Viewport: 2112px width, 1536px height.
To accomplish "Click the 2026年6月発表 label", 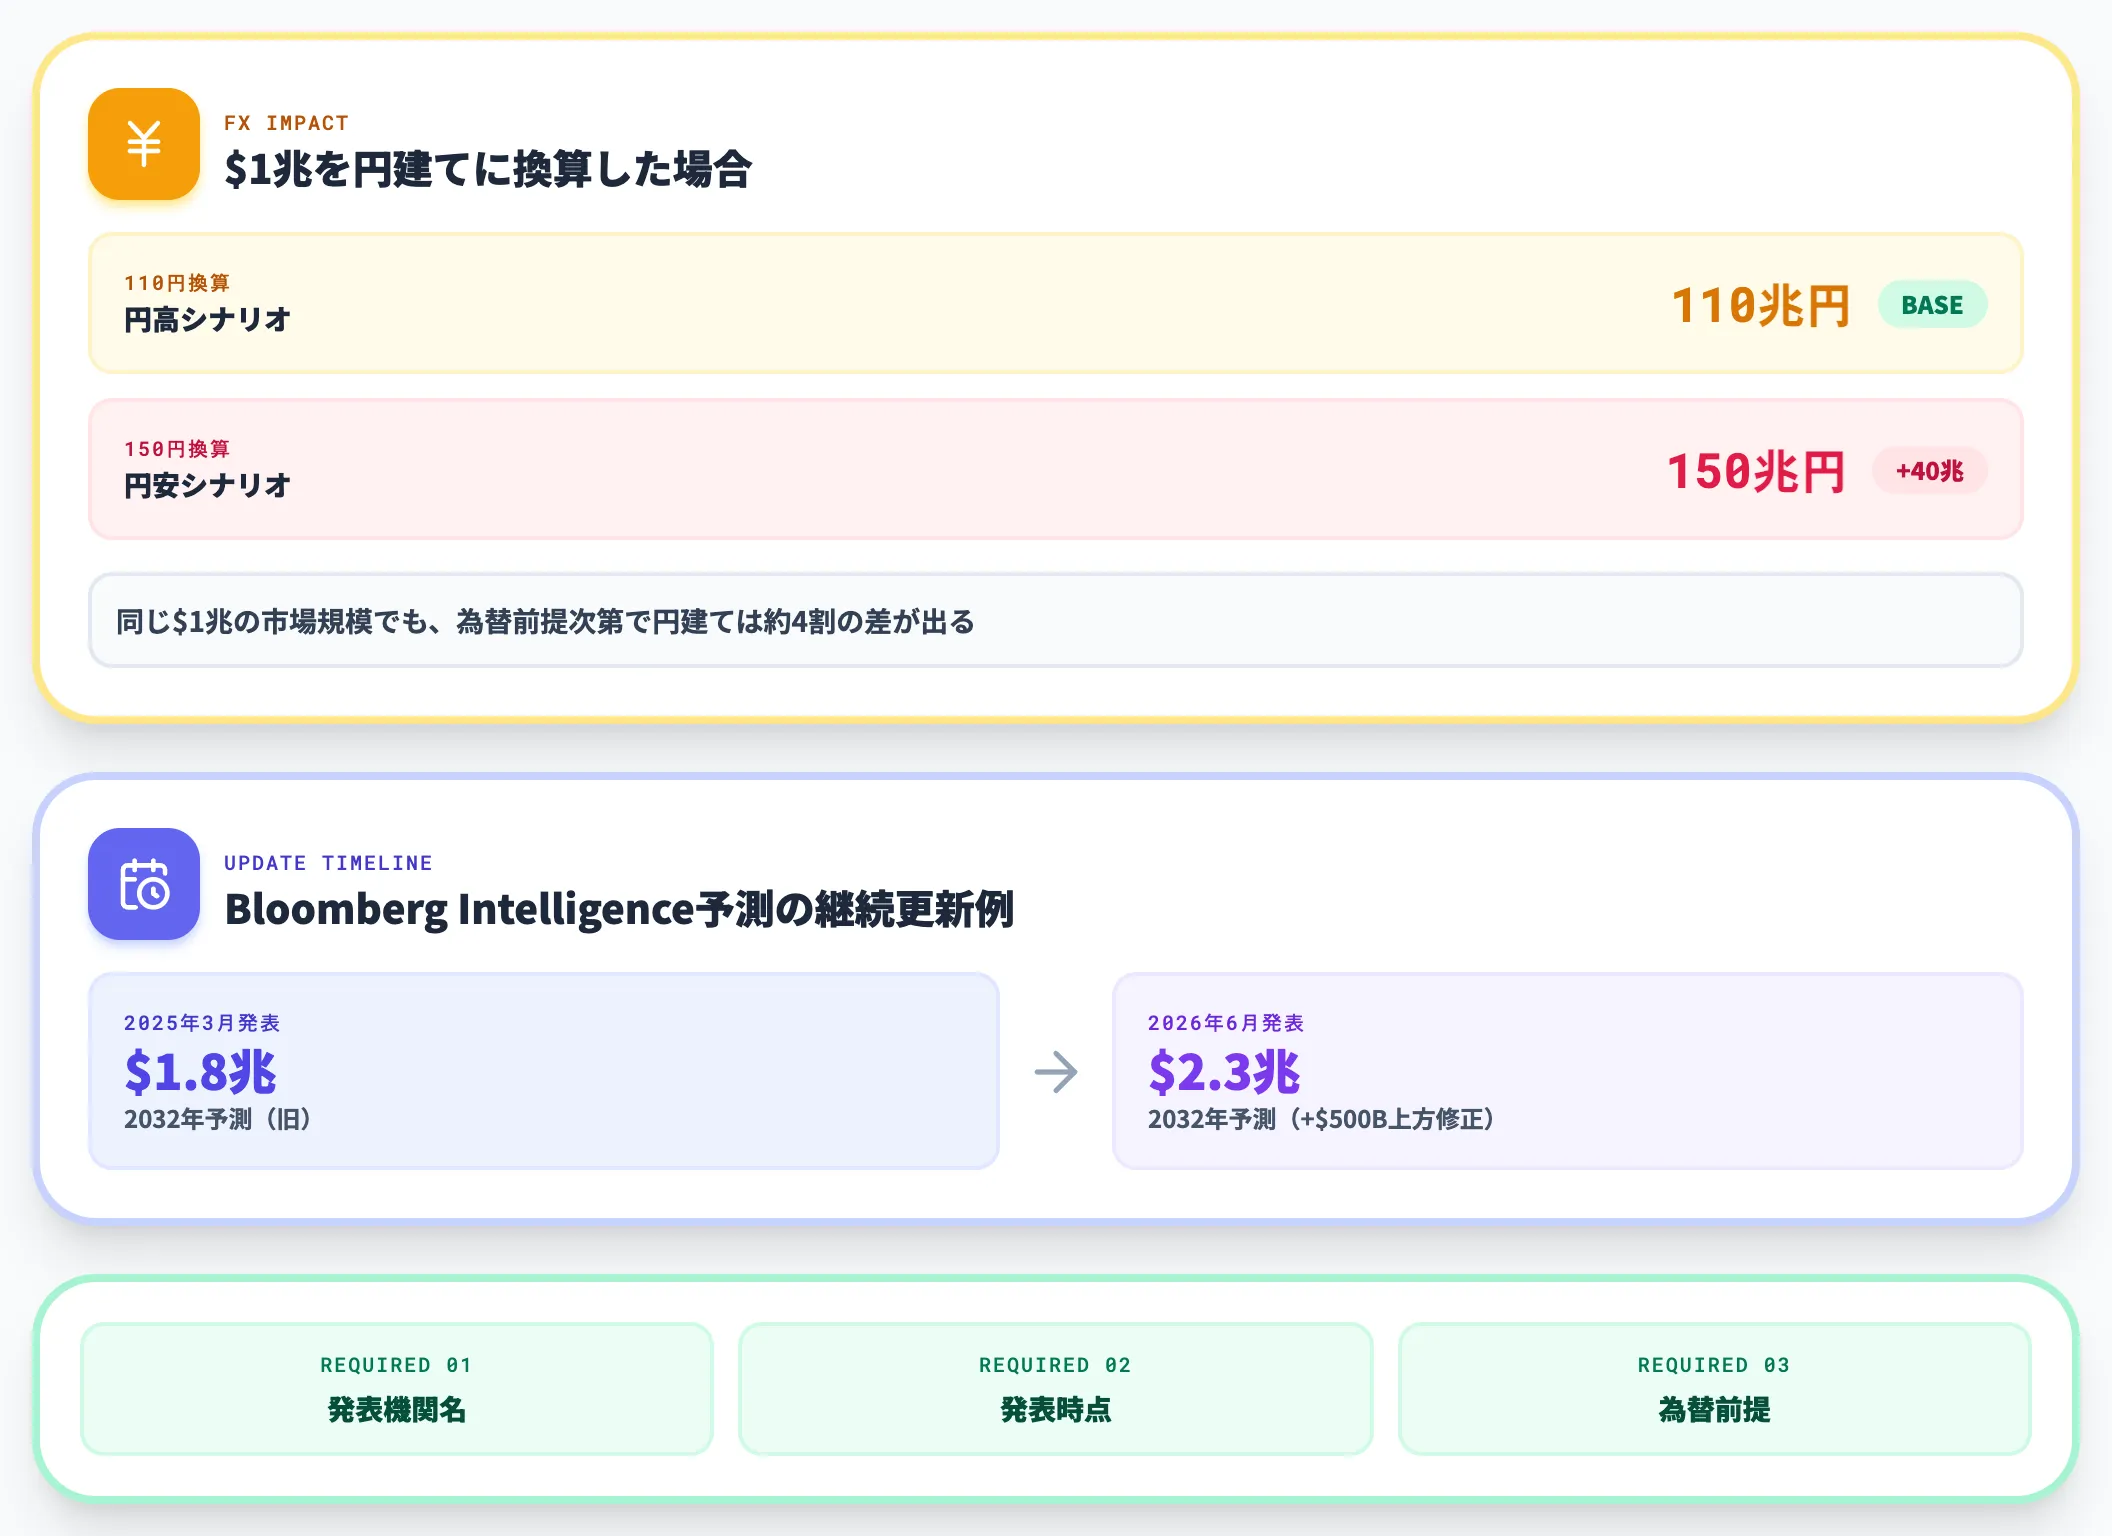I will 1226,1023.
